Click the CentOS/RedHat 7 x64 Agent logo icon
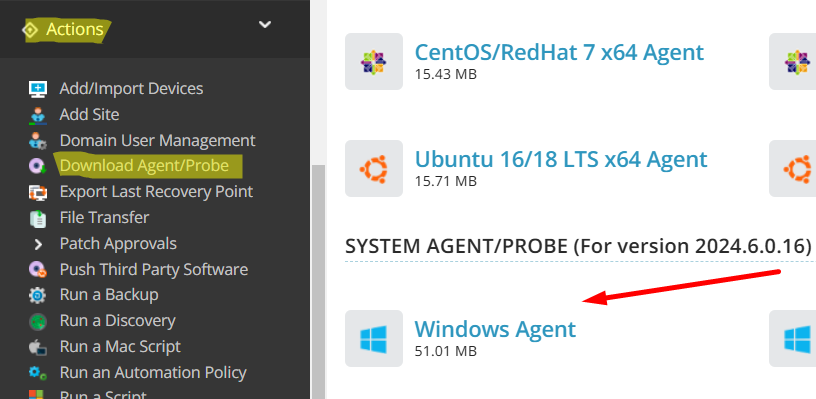The height and width of the screenshot is (399, 816). 374,61
